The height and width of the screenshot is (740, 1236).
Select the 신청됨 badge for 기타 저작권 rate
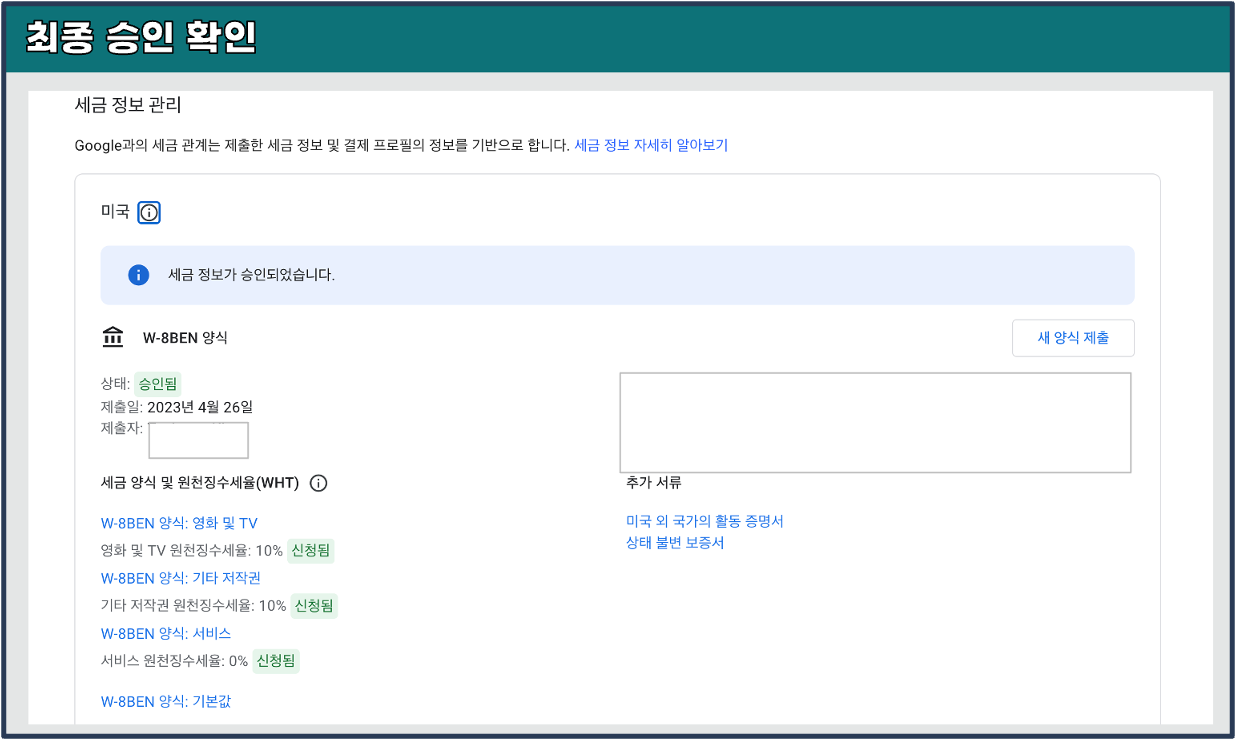pos(316,606)
